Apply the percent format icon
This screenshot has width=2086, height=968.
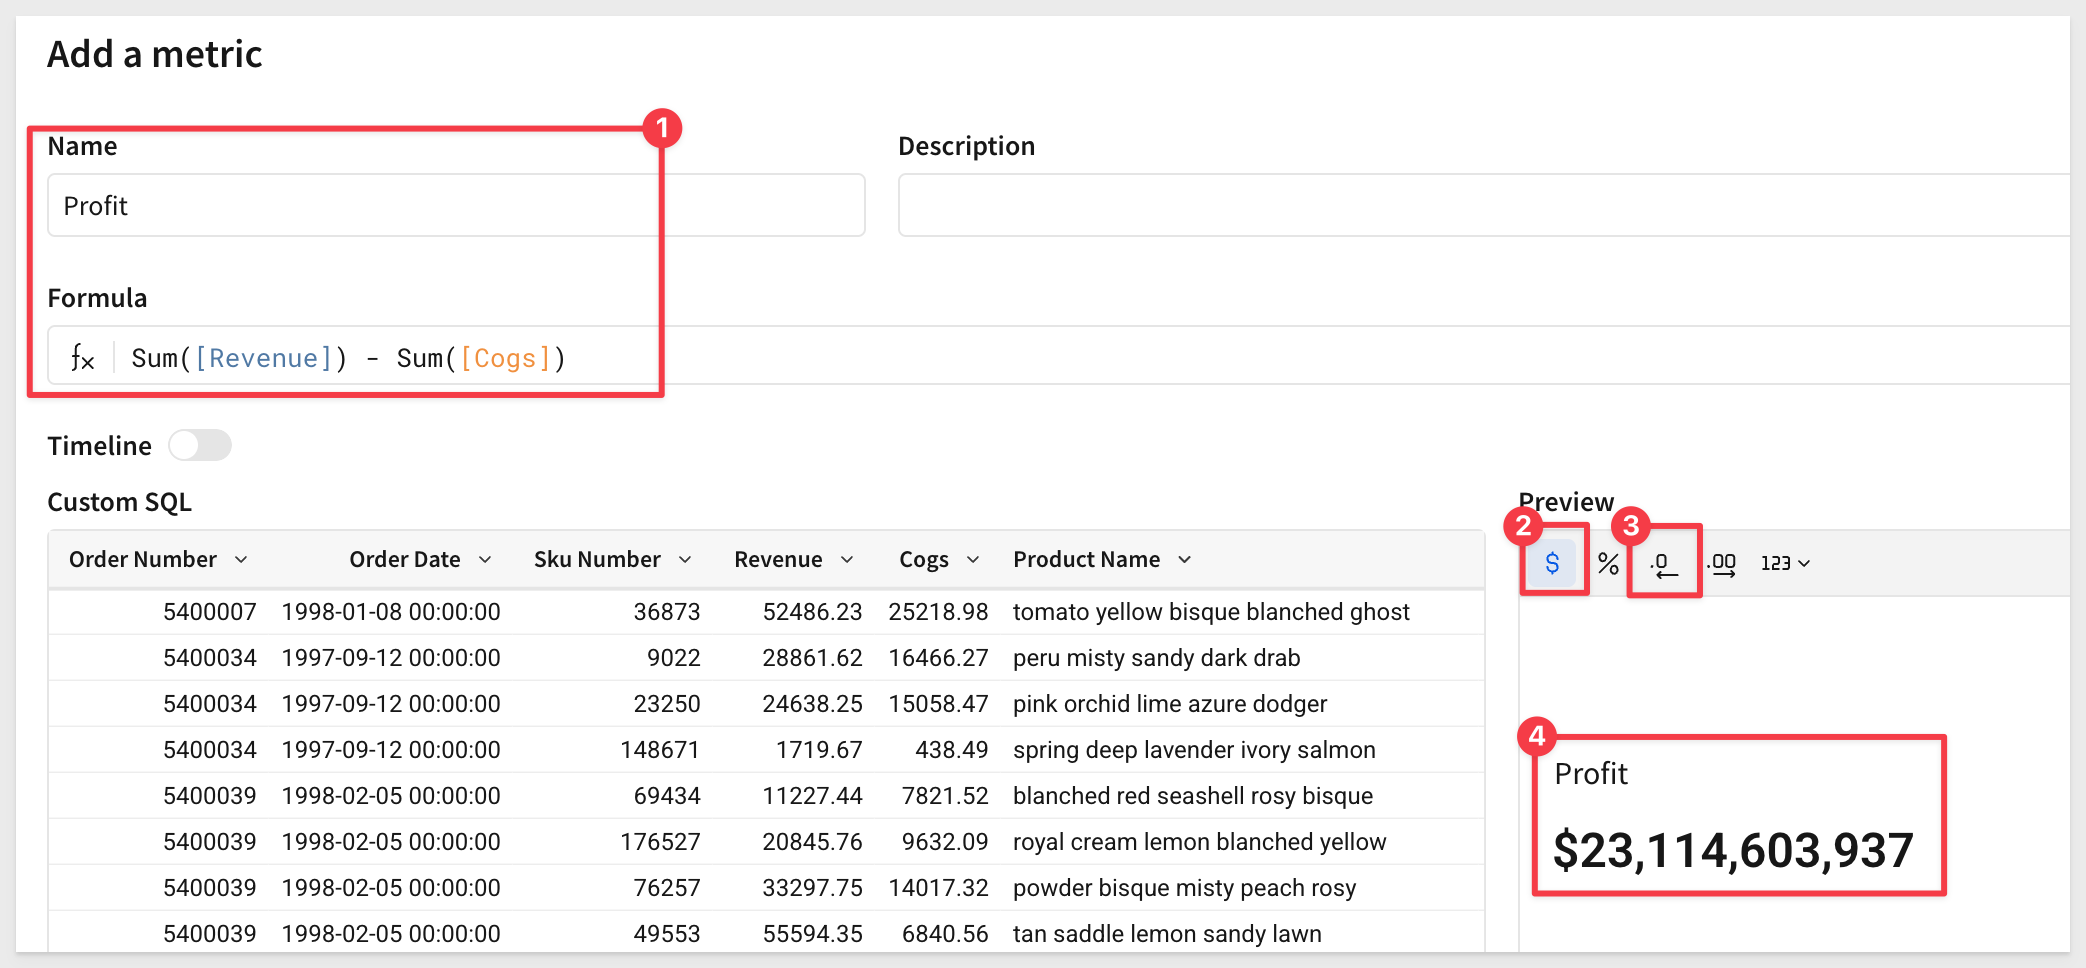click(x=1608, y=563)
